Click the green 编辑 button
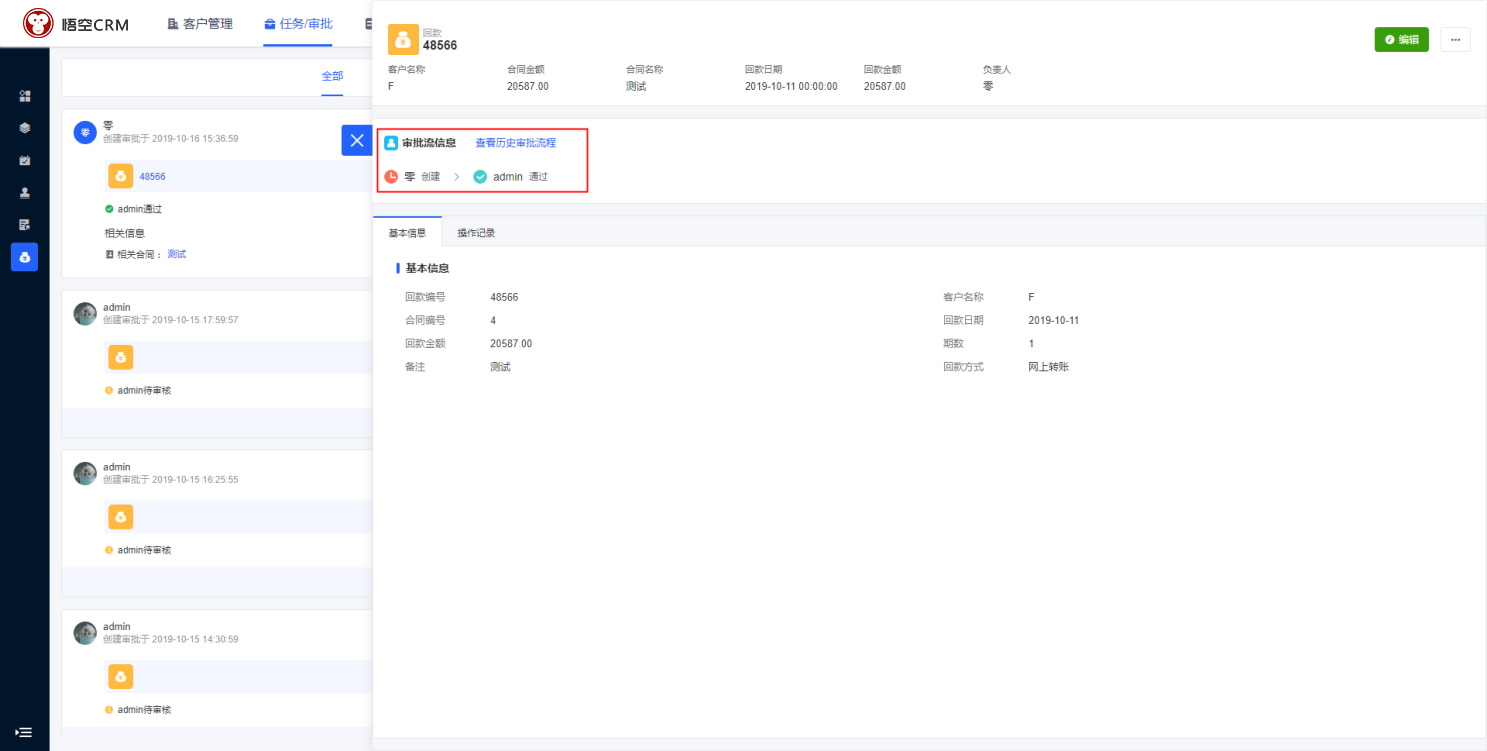 (x=1401, y=40)
